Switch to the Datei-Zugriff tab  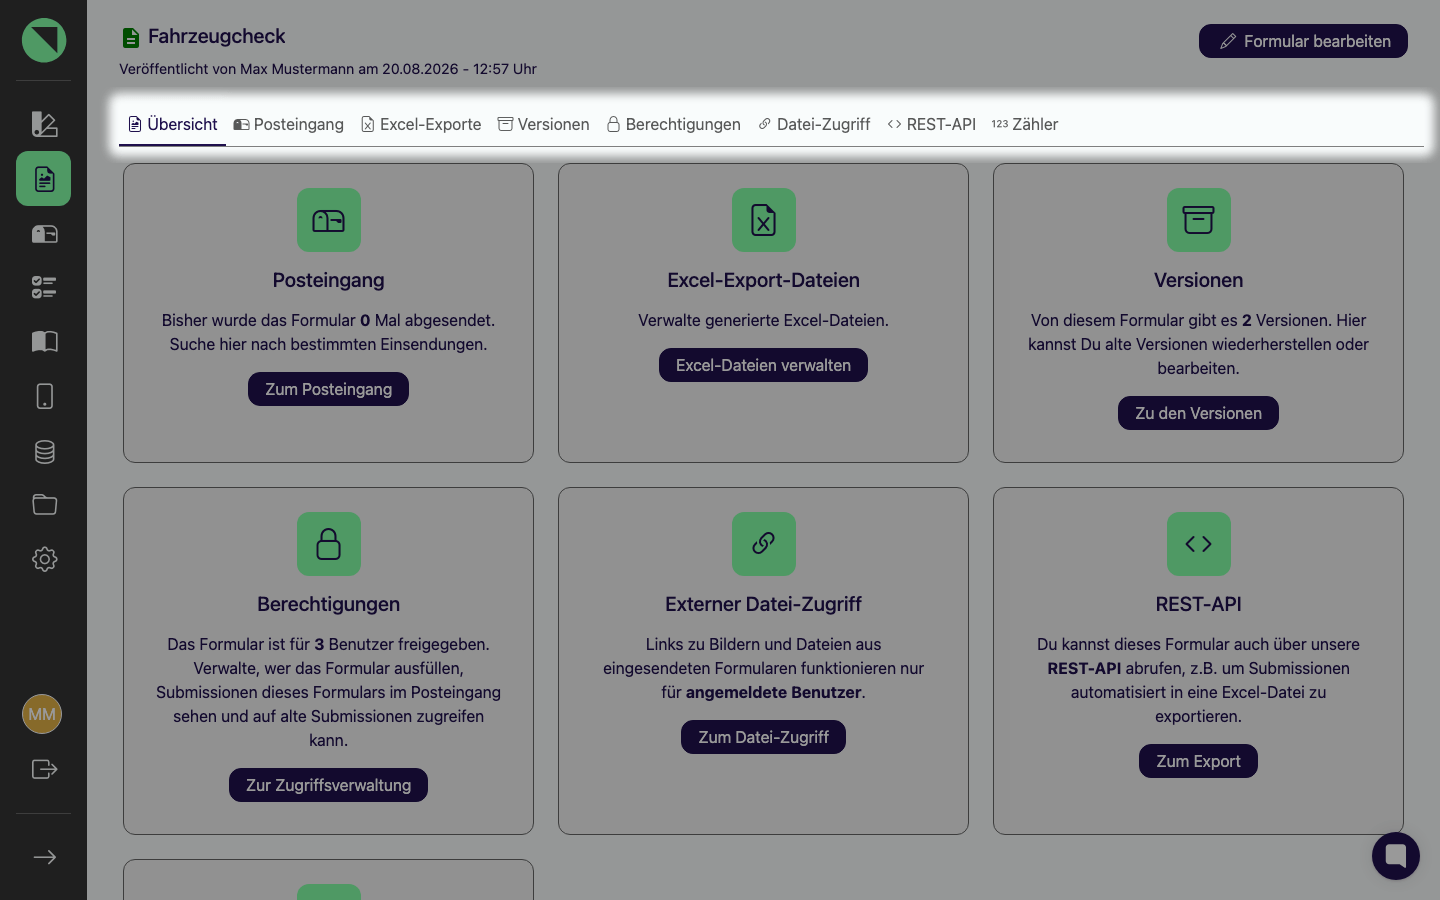tap(814, 124)
